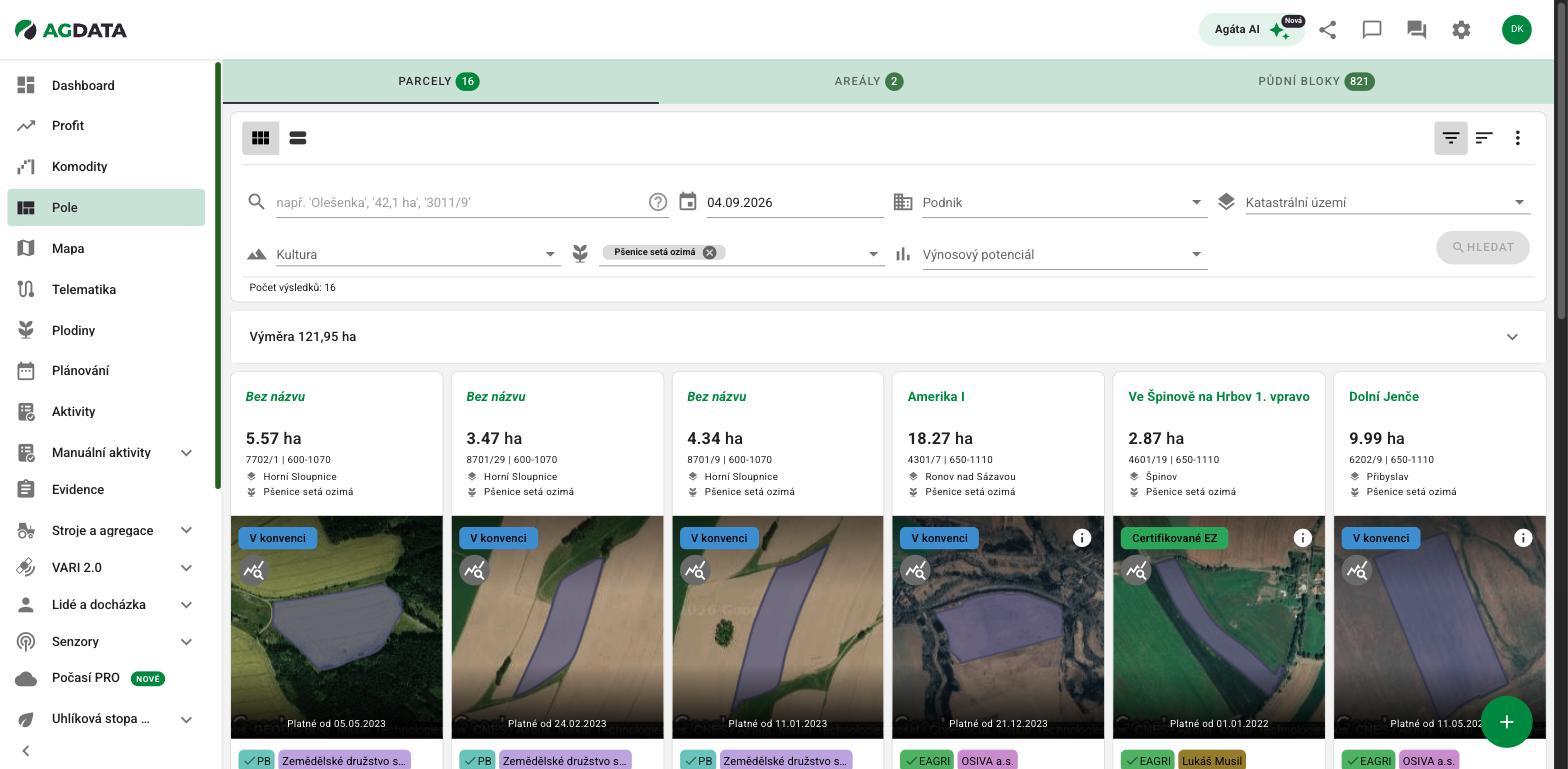Click analysis icon on Dolní Jenče image
Viewport: 1568px width, 769px height.
click(1357, 570)
